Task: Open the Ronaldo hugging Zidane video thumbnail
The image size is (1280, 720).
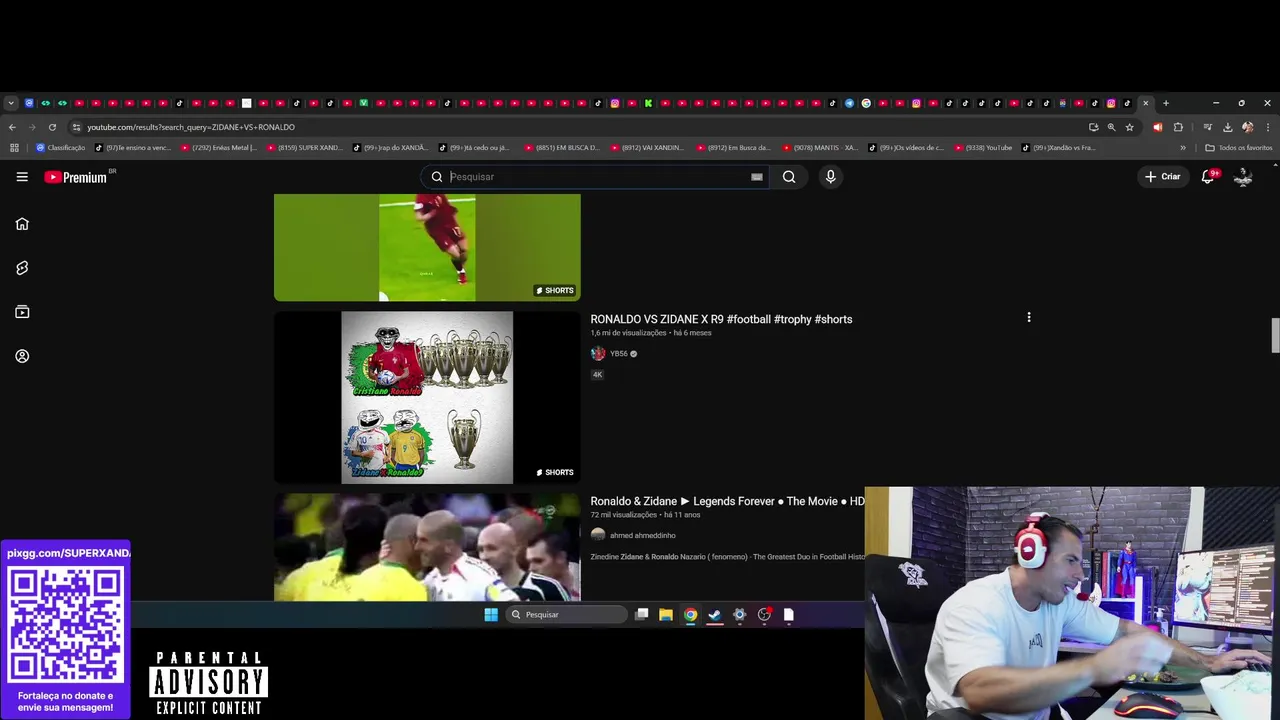Action: click(x=427, y=547)
